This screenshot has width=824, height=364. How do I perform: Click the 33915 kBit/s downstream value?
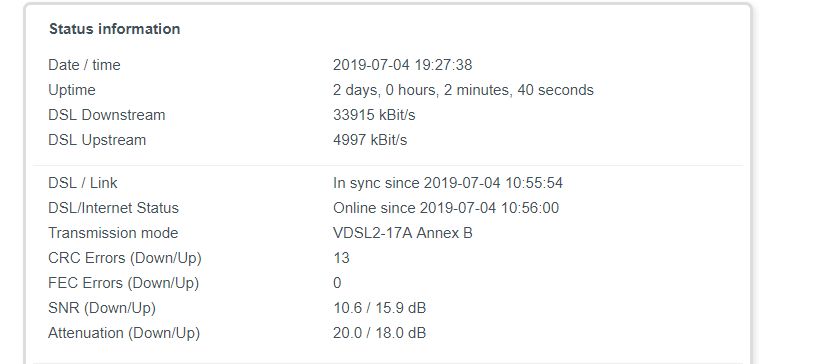click(x=374, y=115)
